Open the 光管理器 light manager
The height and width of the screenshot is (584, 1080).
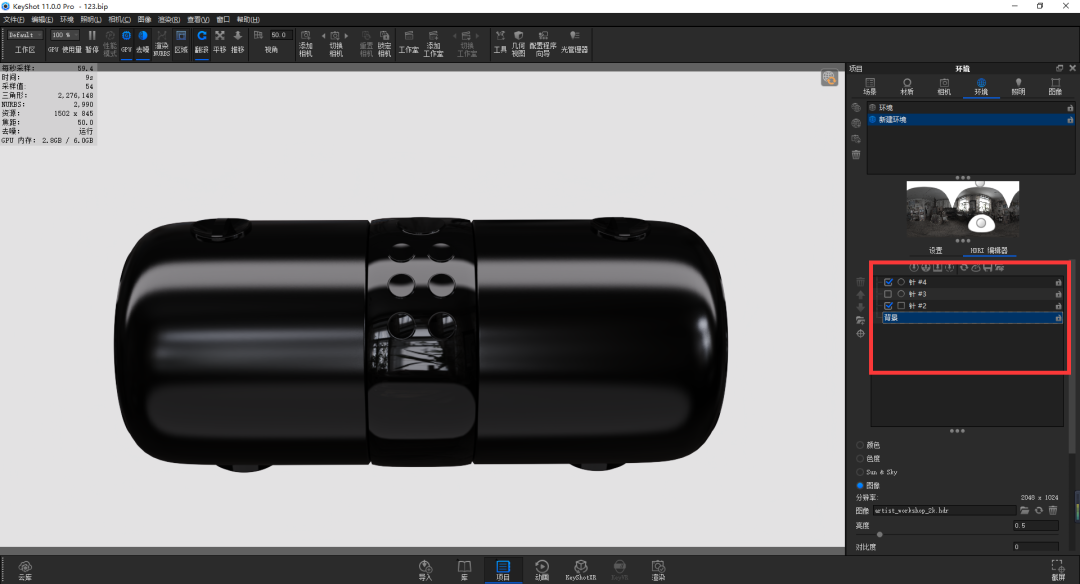click(574, 42)
